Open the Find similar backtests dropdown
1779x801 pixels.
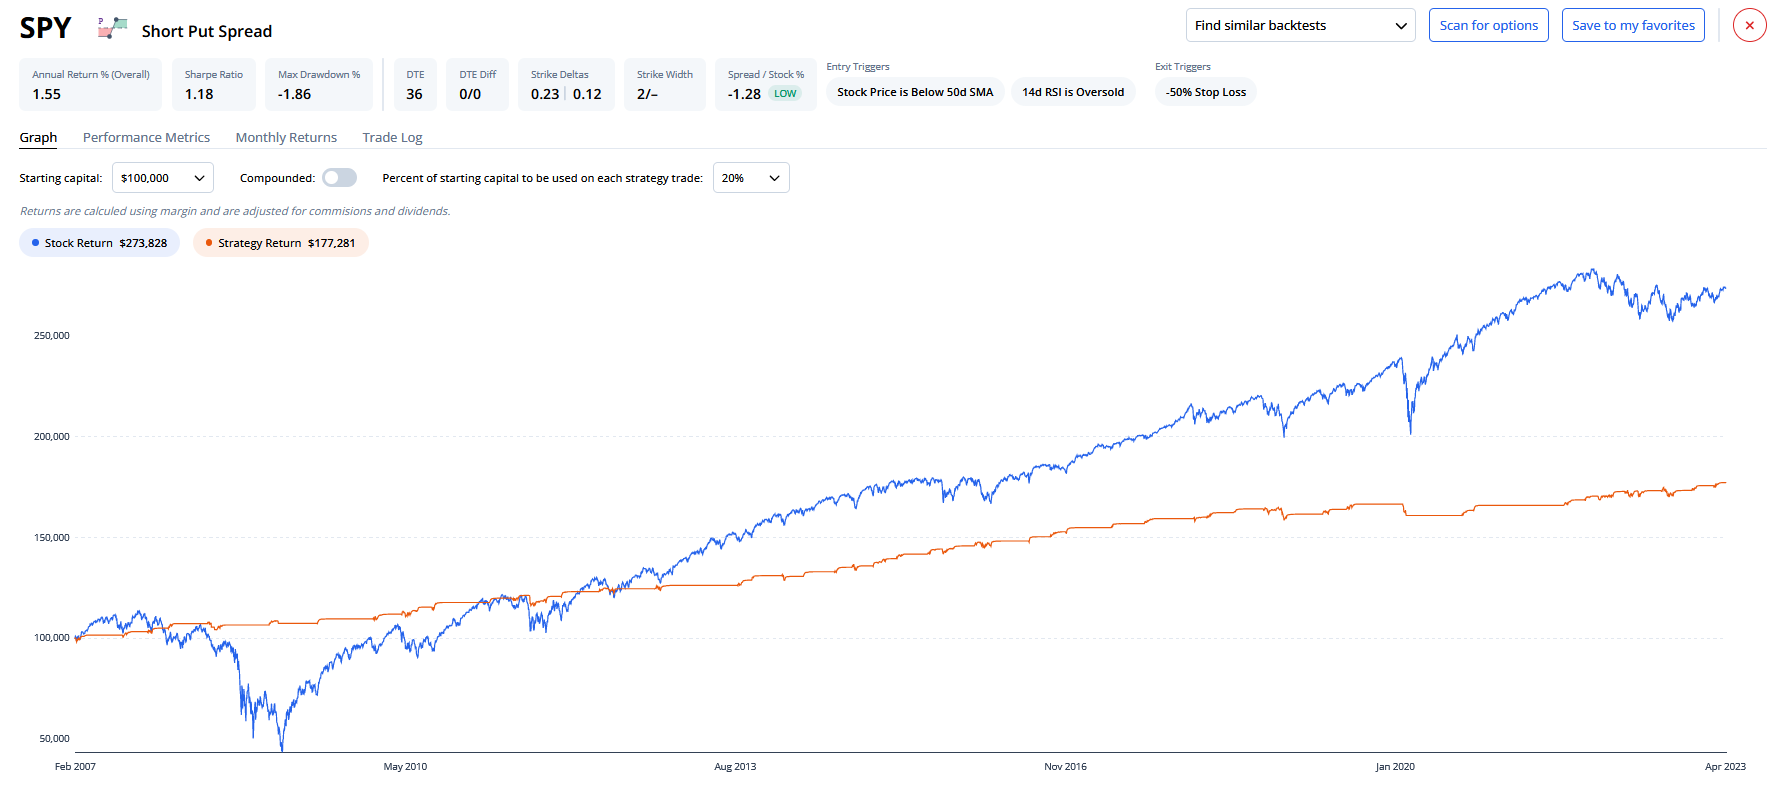tap(1300, 26)
